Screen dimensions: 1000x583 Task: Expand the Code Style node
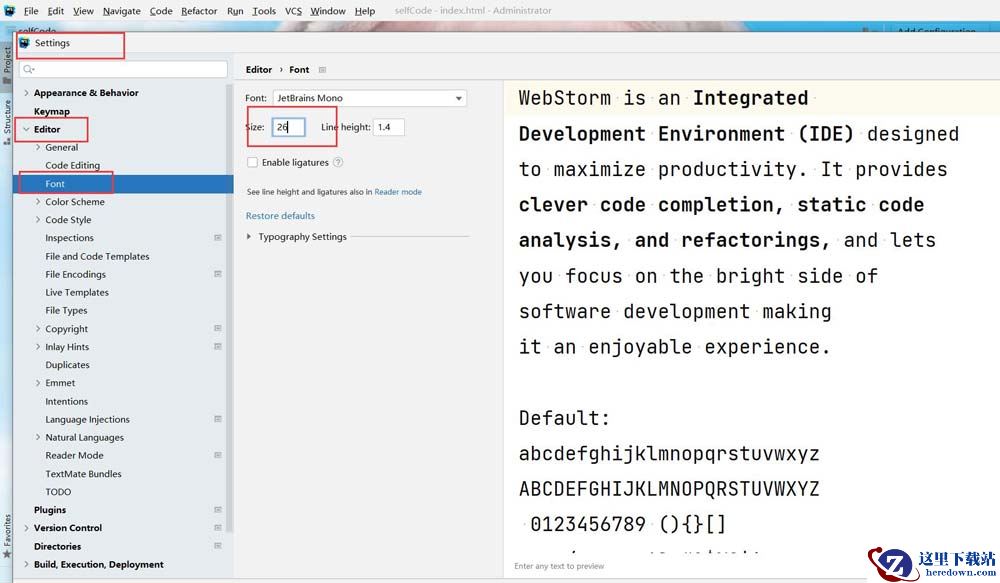coord(38,219)
